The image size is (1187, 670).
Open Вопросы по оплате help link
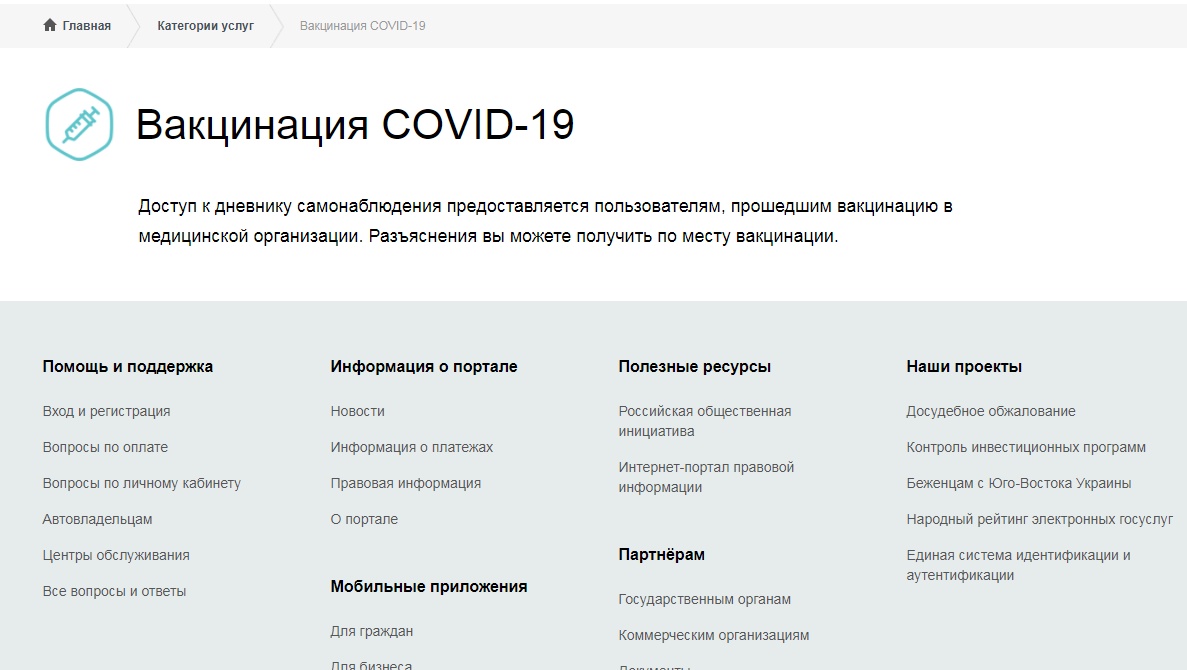pyautogui.click(x=105, y=447)
